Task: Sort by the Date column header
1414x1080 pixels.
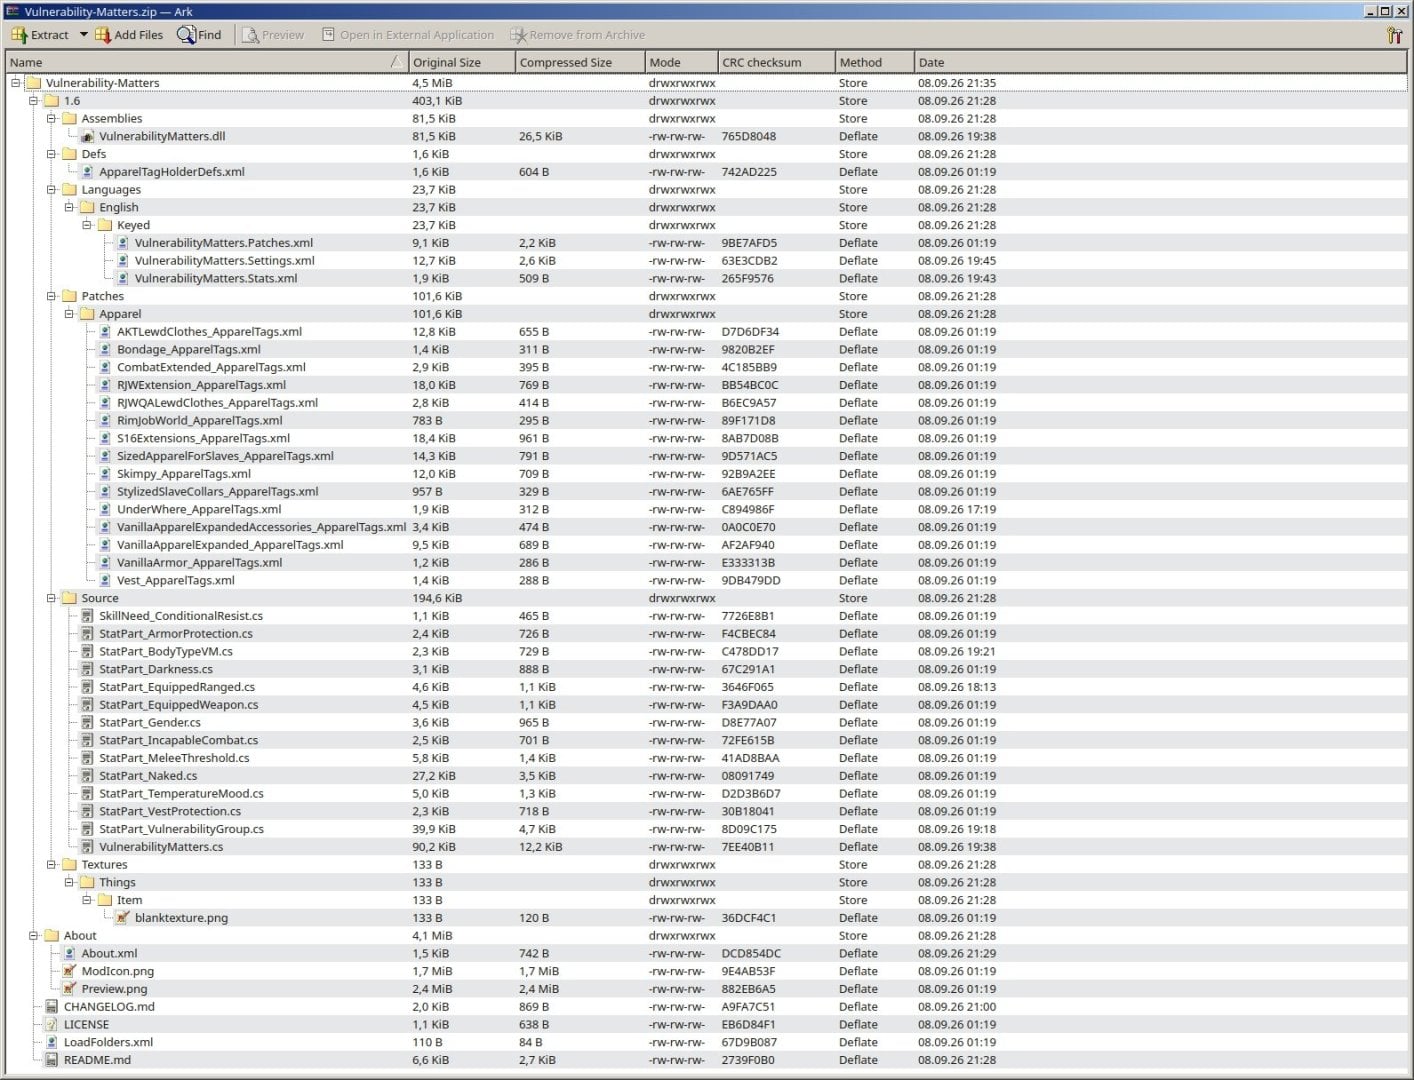Action: pyautogui.click(x=1160, y=62)
